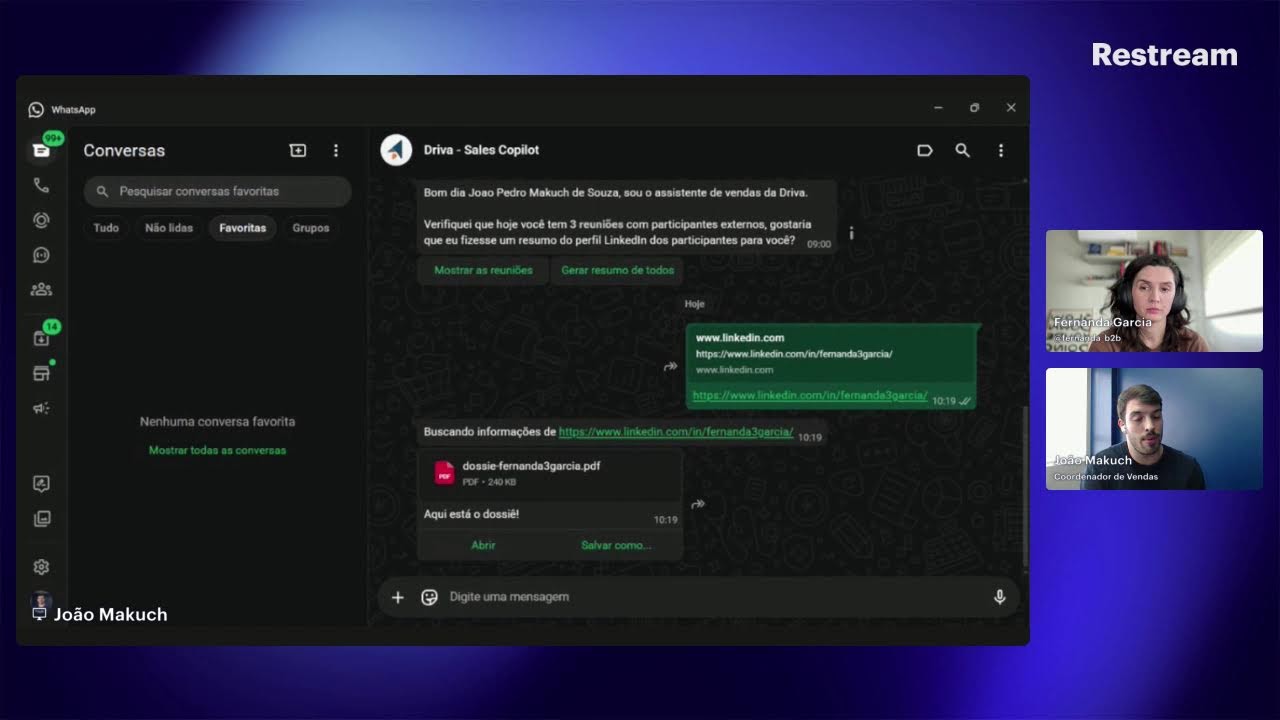Click the dossie-fernanda3garcia.pdf file name

pos(531,466)
